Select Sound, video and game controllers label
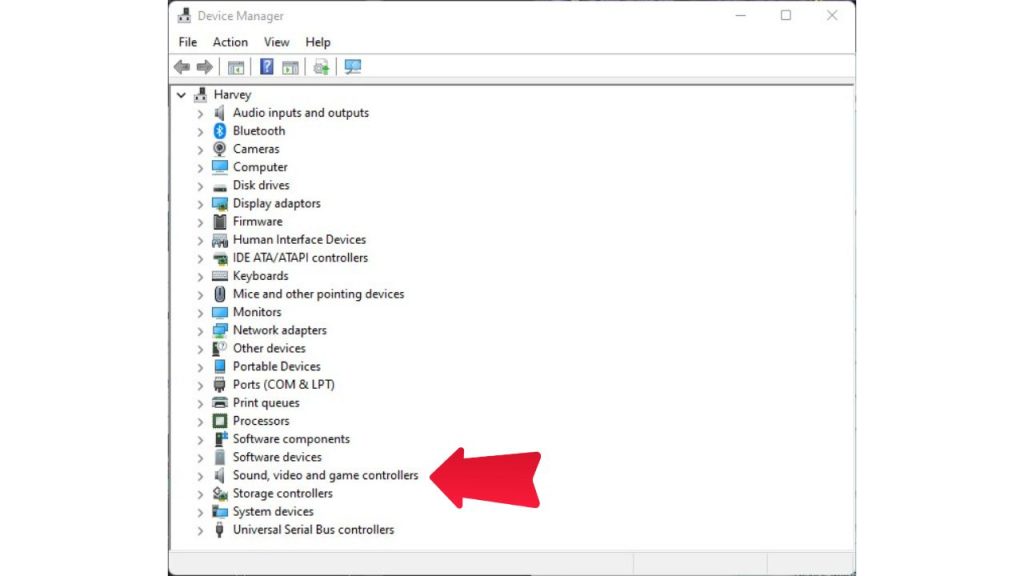Screen dimensions: 1024x576 pyautogui.click(x=325, y=475)
